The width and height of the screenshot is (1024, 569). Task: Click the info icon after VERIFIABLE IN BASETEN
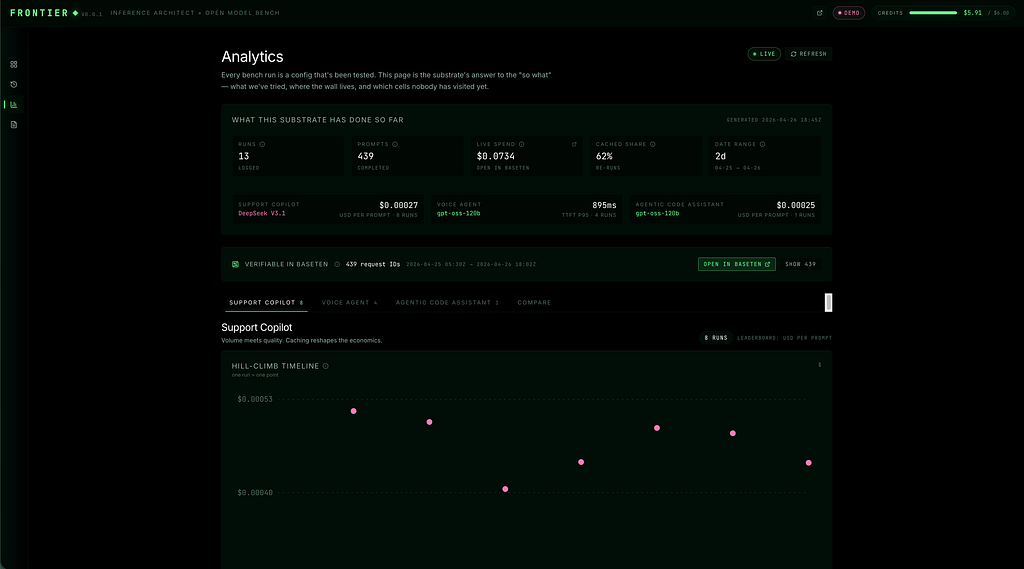pyautogui.click(x=337, y=265)
